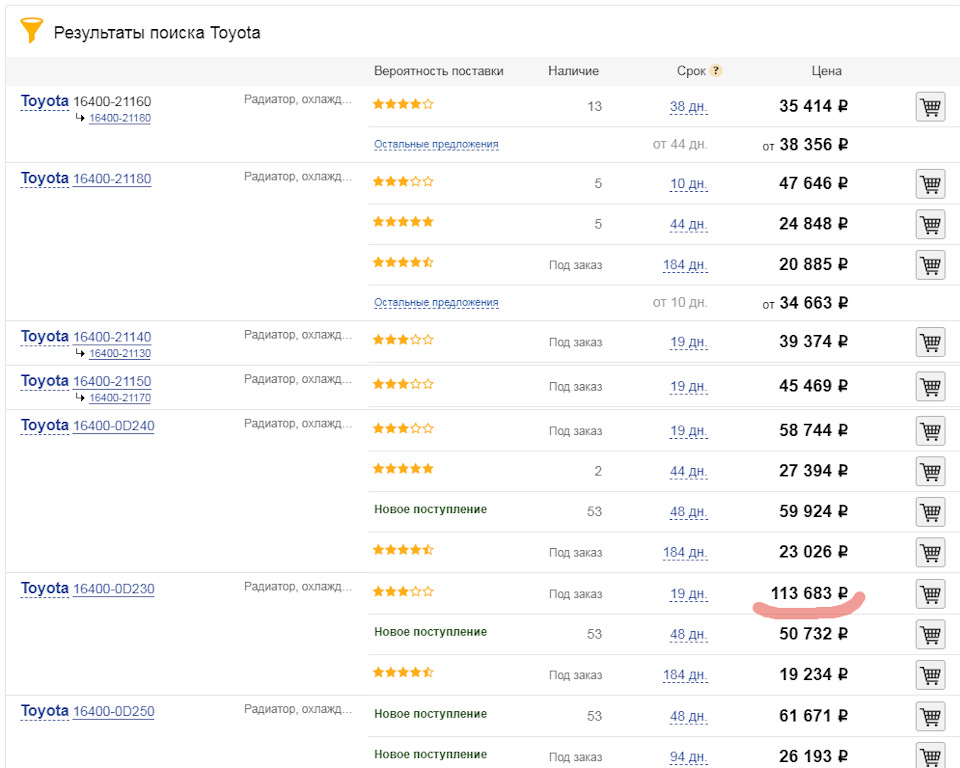This screenshot has width=960, height=768.
Task: Add the 113 683 ₽ offer to cart
Action: coord(930,594)
